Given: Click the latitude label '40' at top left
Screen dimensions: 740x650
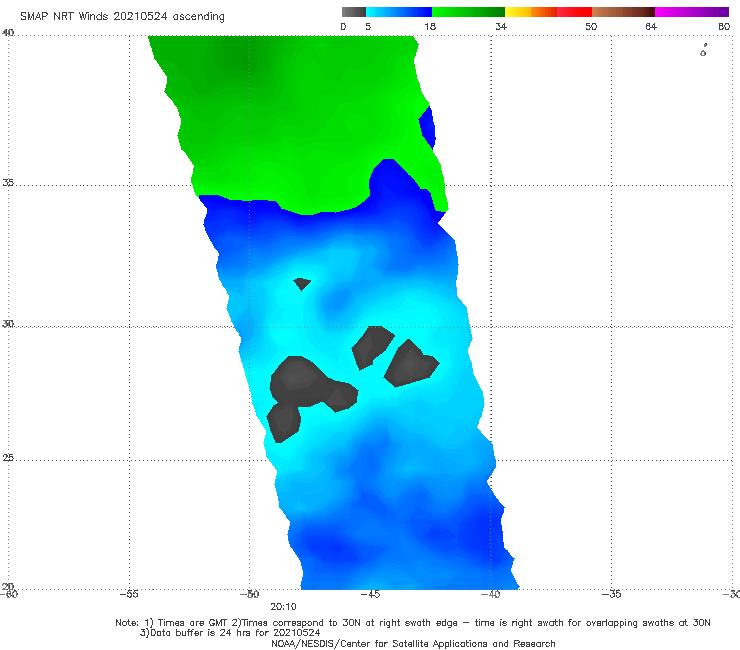Looking at the screenshot, I should (x=8, y=33).
